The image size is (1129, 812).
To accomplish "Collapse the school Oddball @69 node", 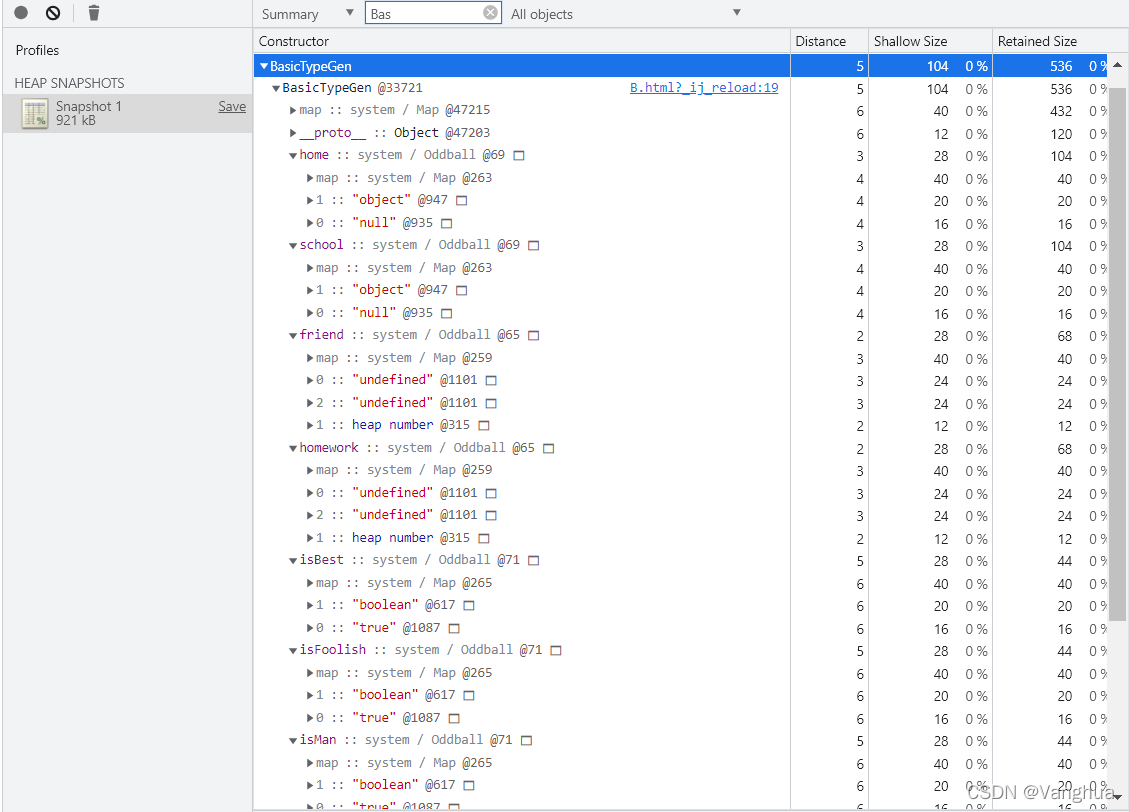I will pos(293,245).
